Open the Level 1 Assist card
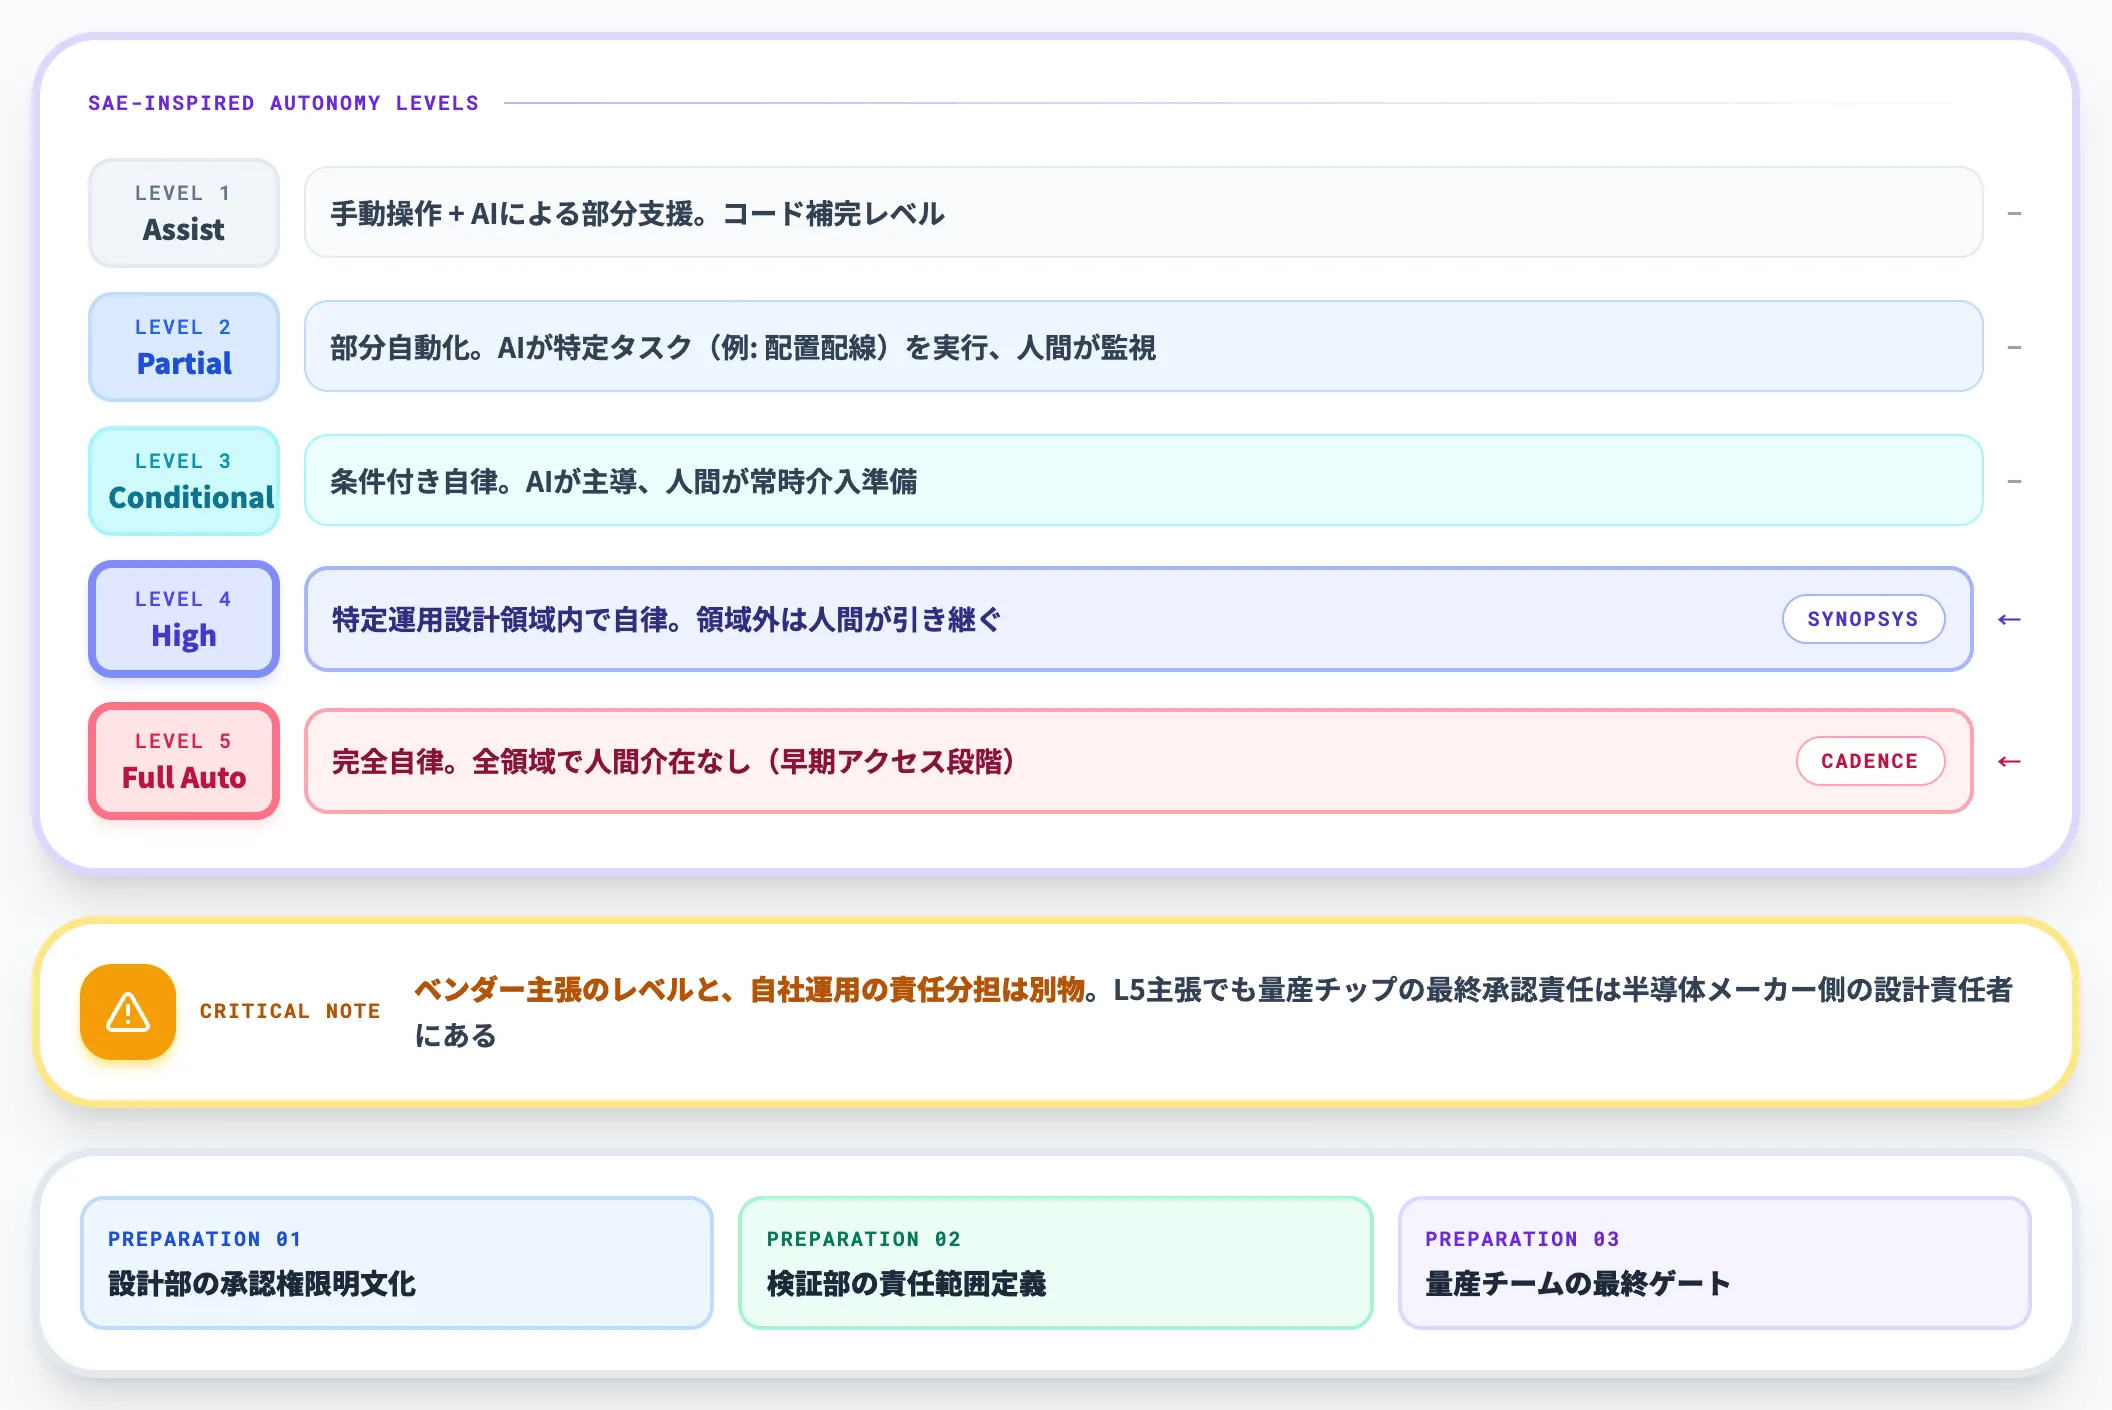 tap(184, 213)
